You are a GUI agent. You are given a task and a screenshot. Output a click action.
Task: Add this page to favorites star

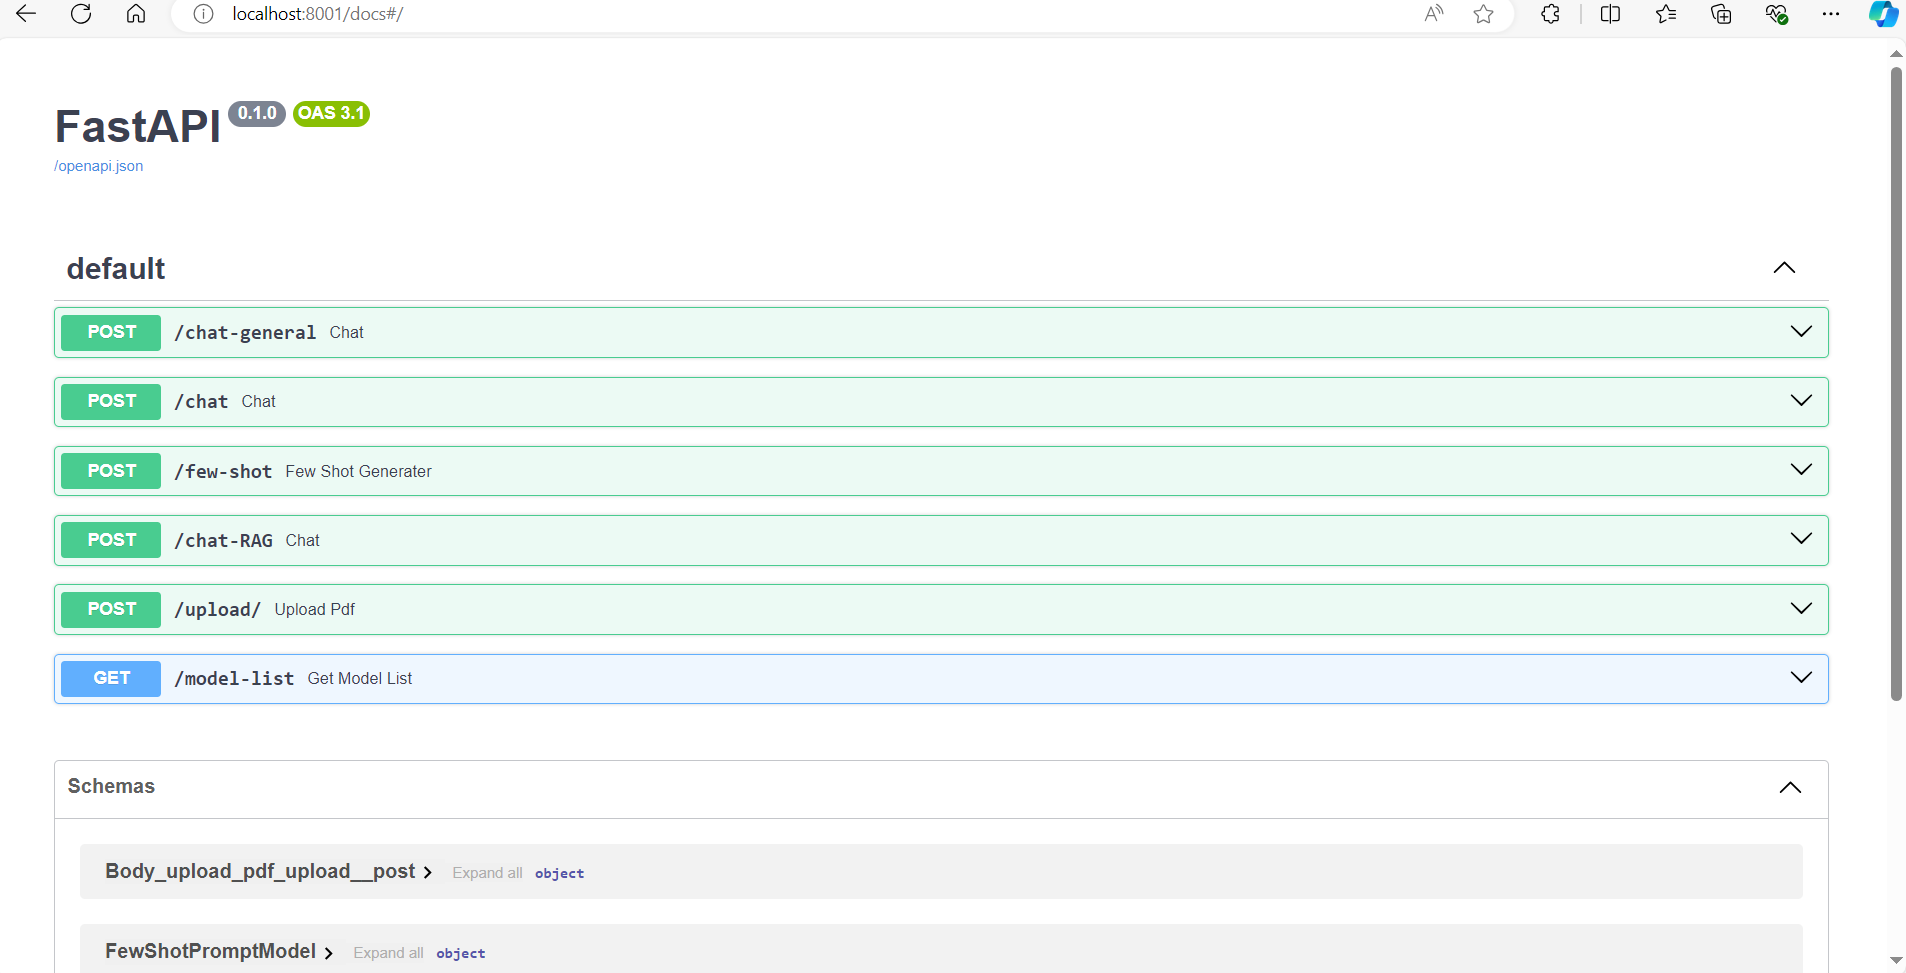(1484, 13)
